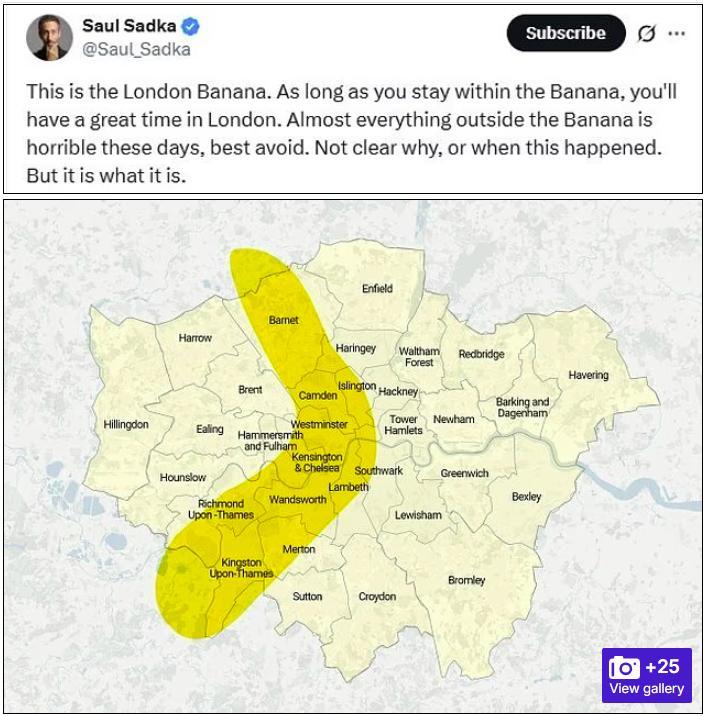Click the London Banana tweet text
Screen dimensions: 706x716
pyautogui.click(x=352, y=133)
